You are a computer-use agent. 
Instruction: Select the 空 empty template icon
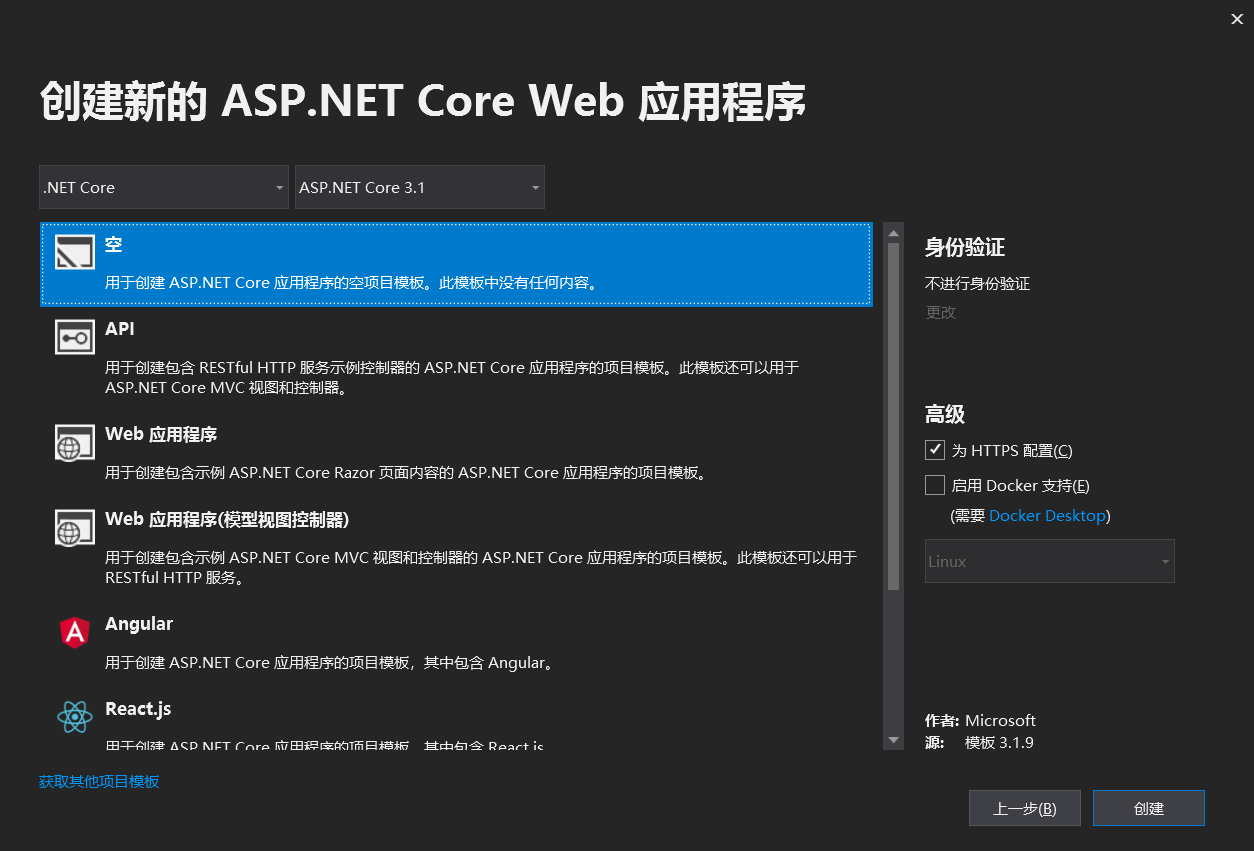click(x=75, y=253)
